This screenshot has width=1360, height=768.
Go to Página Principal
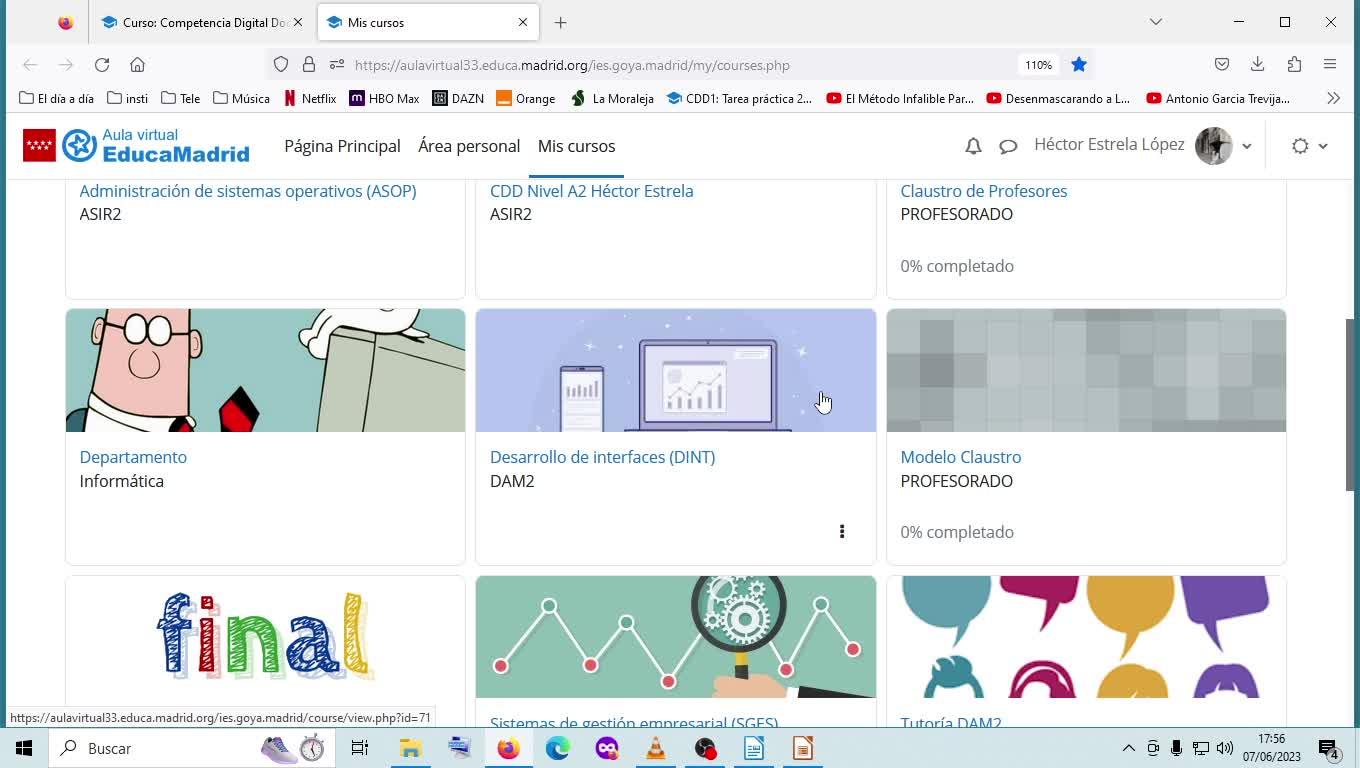(342, 146)
